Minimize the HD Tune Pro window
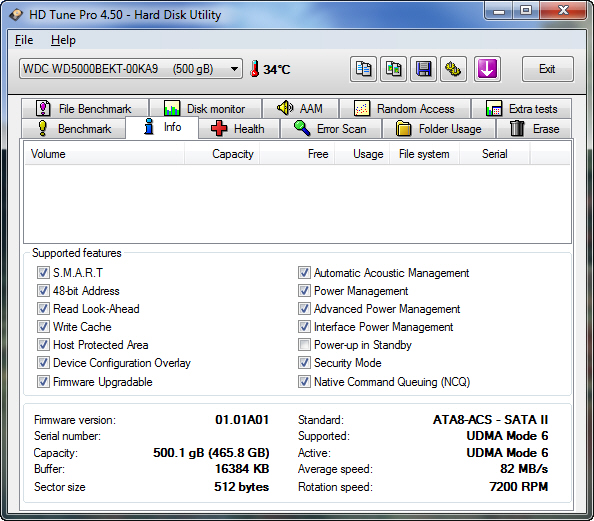 coord(499,11)
